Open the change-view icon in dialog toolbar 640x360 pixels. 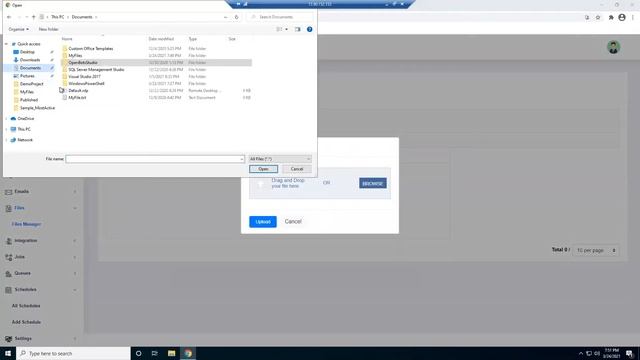279,29
